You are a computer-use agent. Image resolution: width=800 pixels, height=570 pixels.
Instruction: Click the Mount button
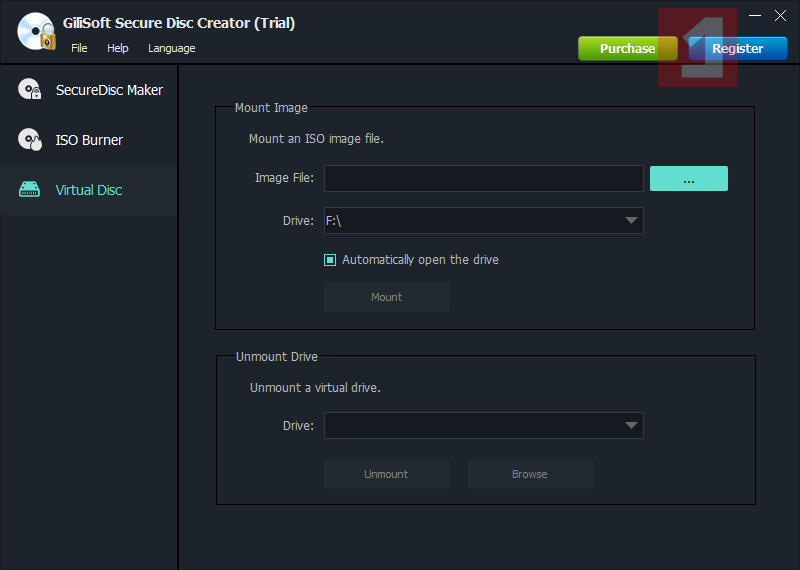(x=387, y=297)
